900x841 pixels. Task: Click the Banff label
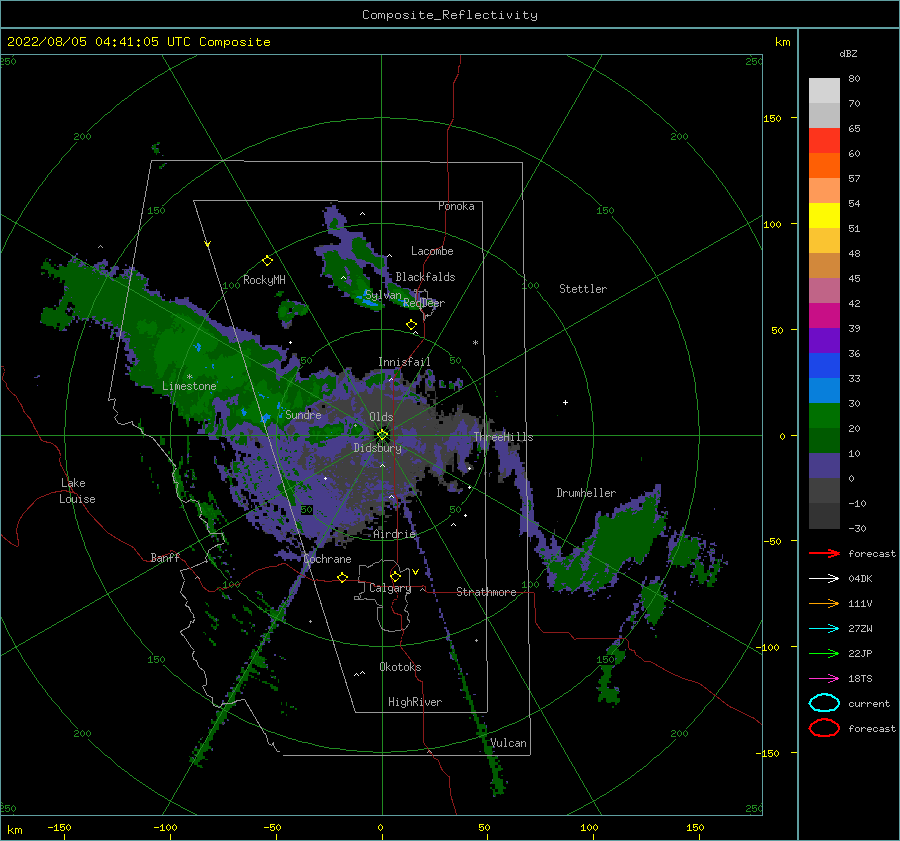165,557
